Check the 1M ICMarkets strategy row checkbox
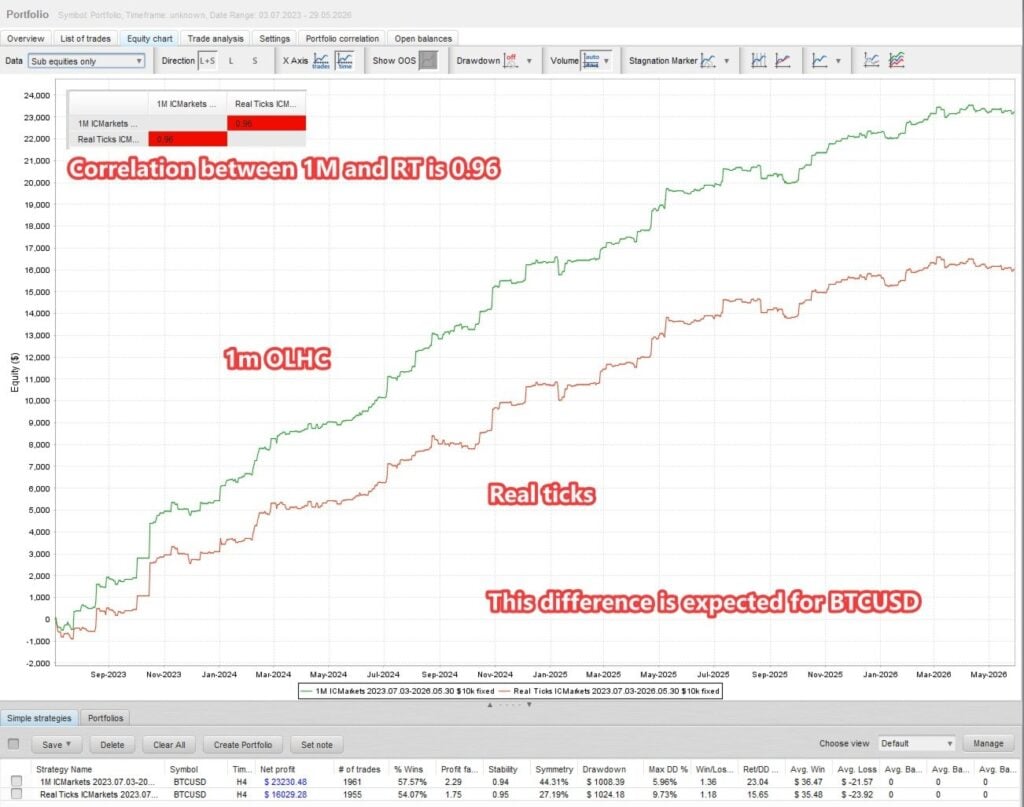1024x807 pixels. 16,782
